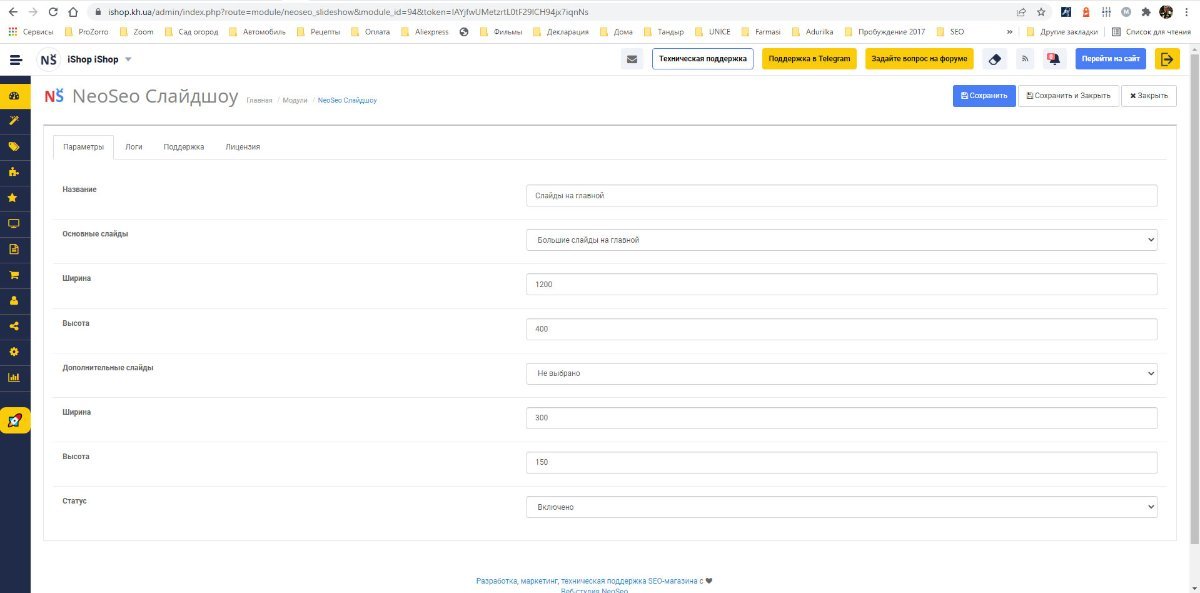Open the document sidebar section
The image size is (1200, 593).
14,249
